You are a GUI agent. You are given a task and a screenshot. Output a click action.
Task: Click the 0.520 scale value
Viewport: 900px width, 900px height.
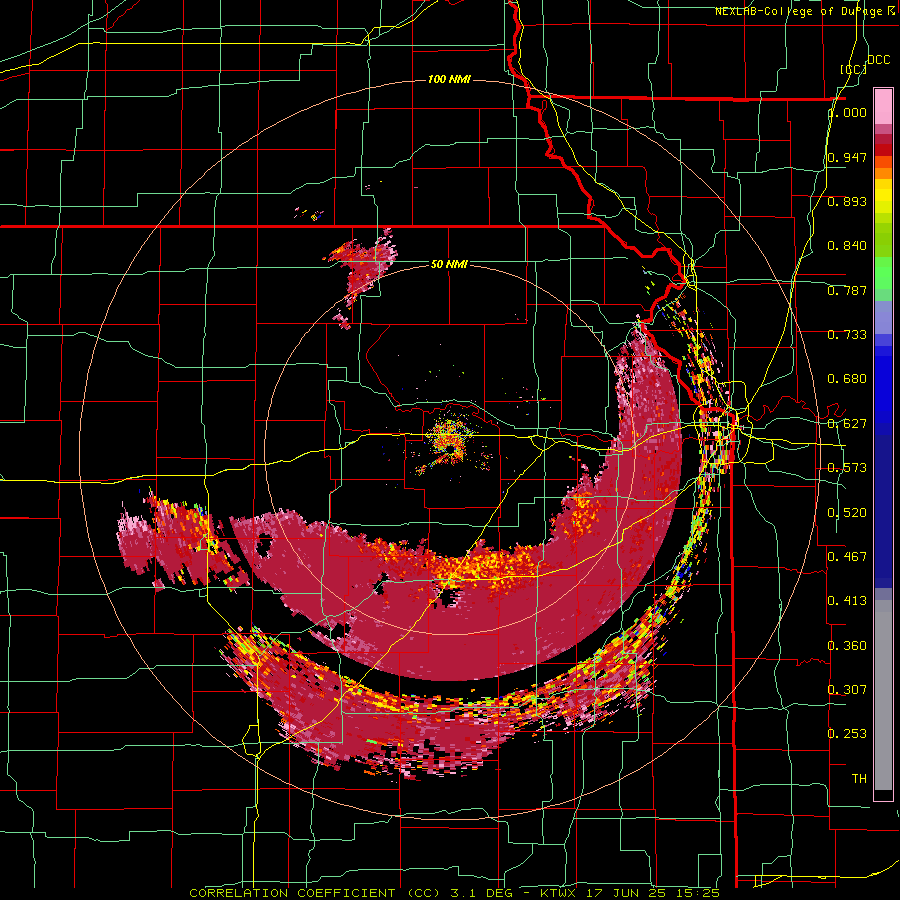pyautogui.click(x=847, y=513)
